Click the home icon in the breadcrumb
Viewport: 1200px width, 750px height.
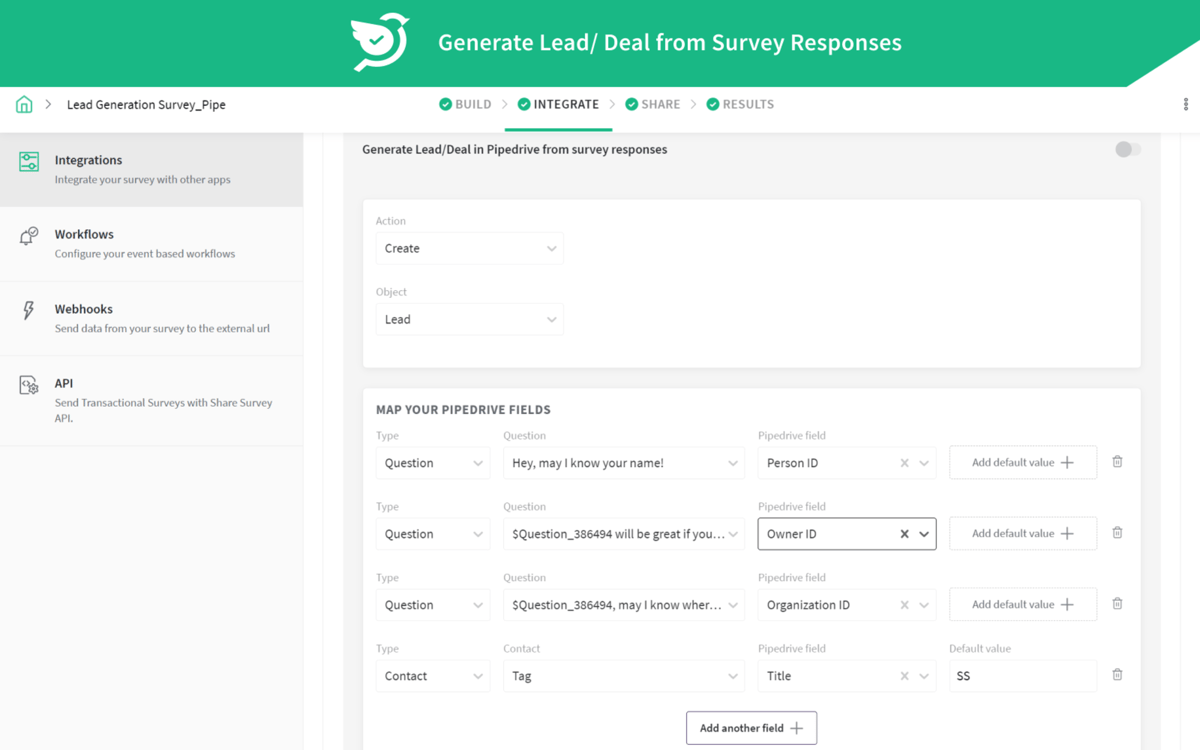pos(24,104)
